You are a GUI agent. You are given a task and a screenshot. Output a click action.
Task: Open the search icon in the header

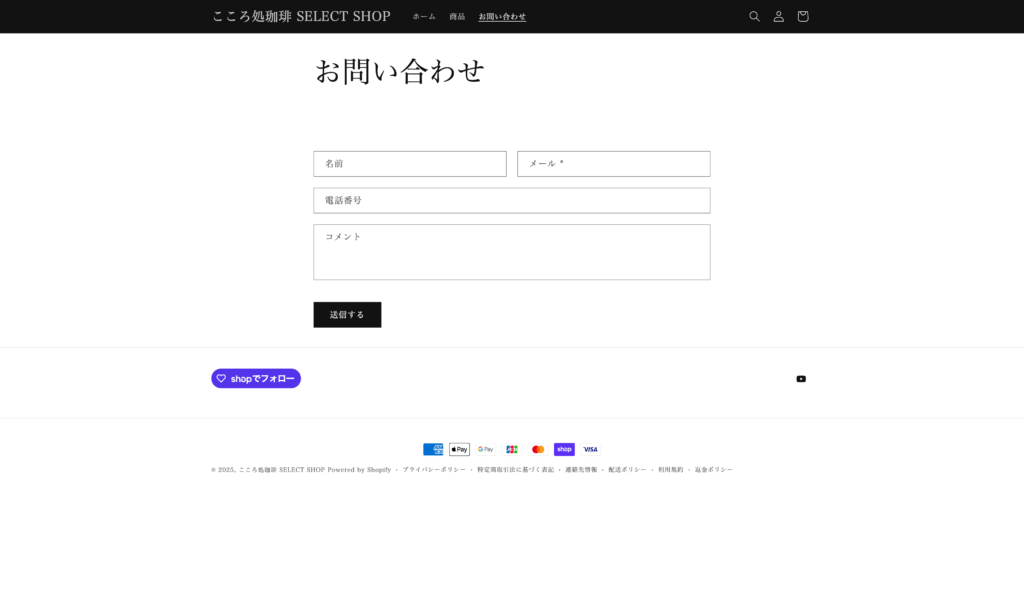pos(753,16)
